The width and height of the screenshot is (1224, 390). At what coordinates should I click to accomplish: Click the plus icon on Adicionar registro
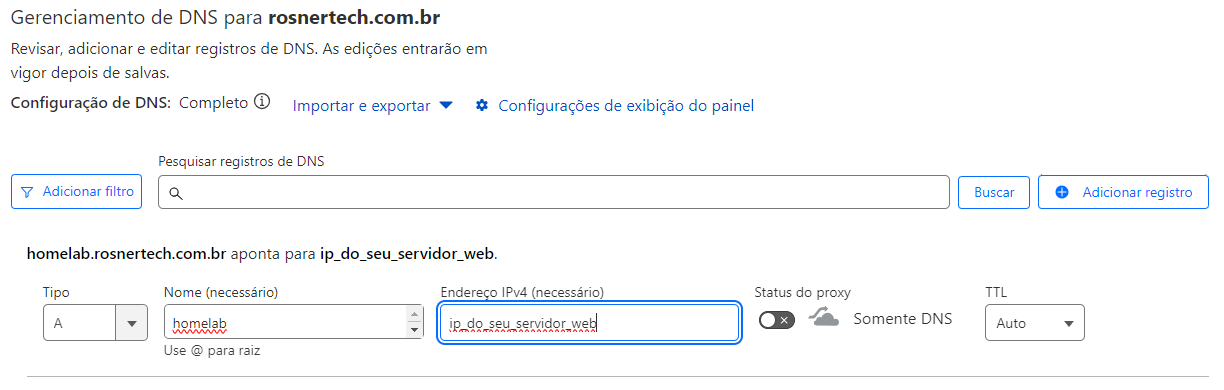[1062, 192]
